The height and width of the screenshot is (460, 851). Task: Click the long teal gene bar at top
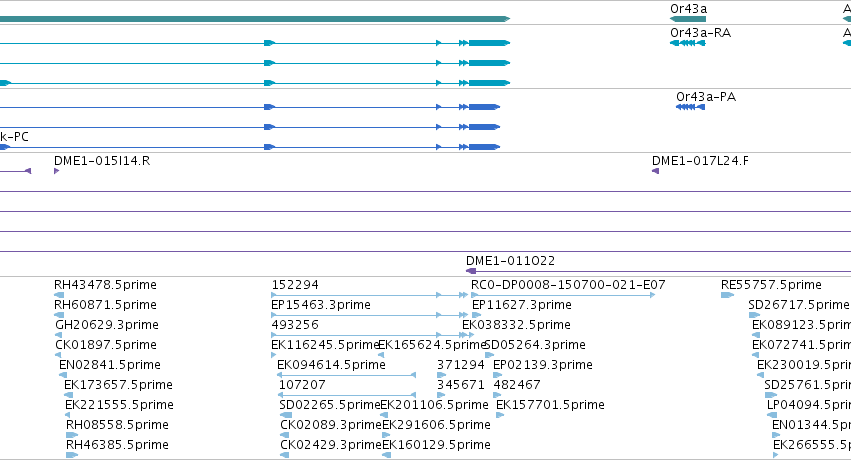[255, 19]
